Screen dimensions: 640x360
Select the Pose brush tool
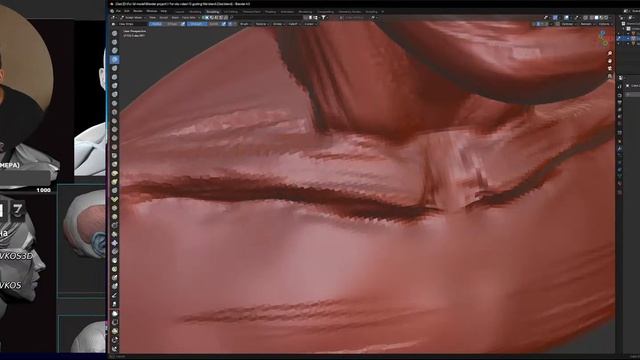[115, 199]
